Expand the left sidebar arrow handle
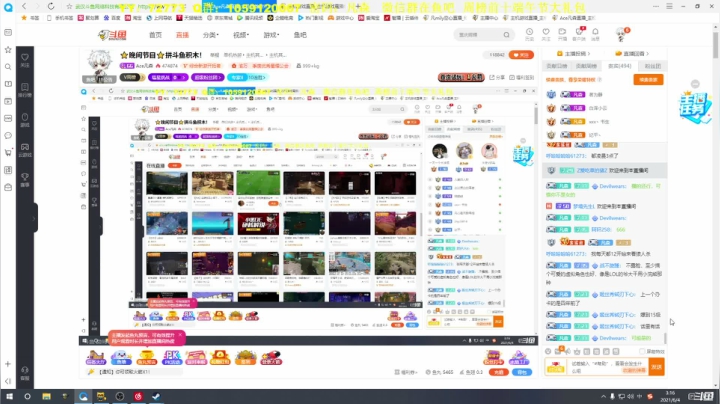Viewport: 720px width, 404px height. point(33,218)
